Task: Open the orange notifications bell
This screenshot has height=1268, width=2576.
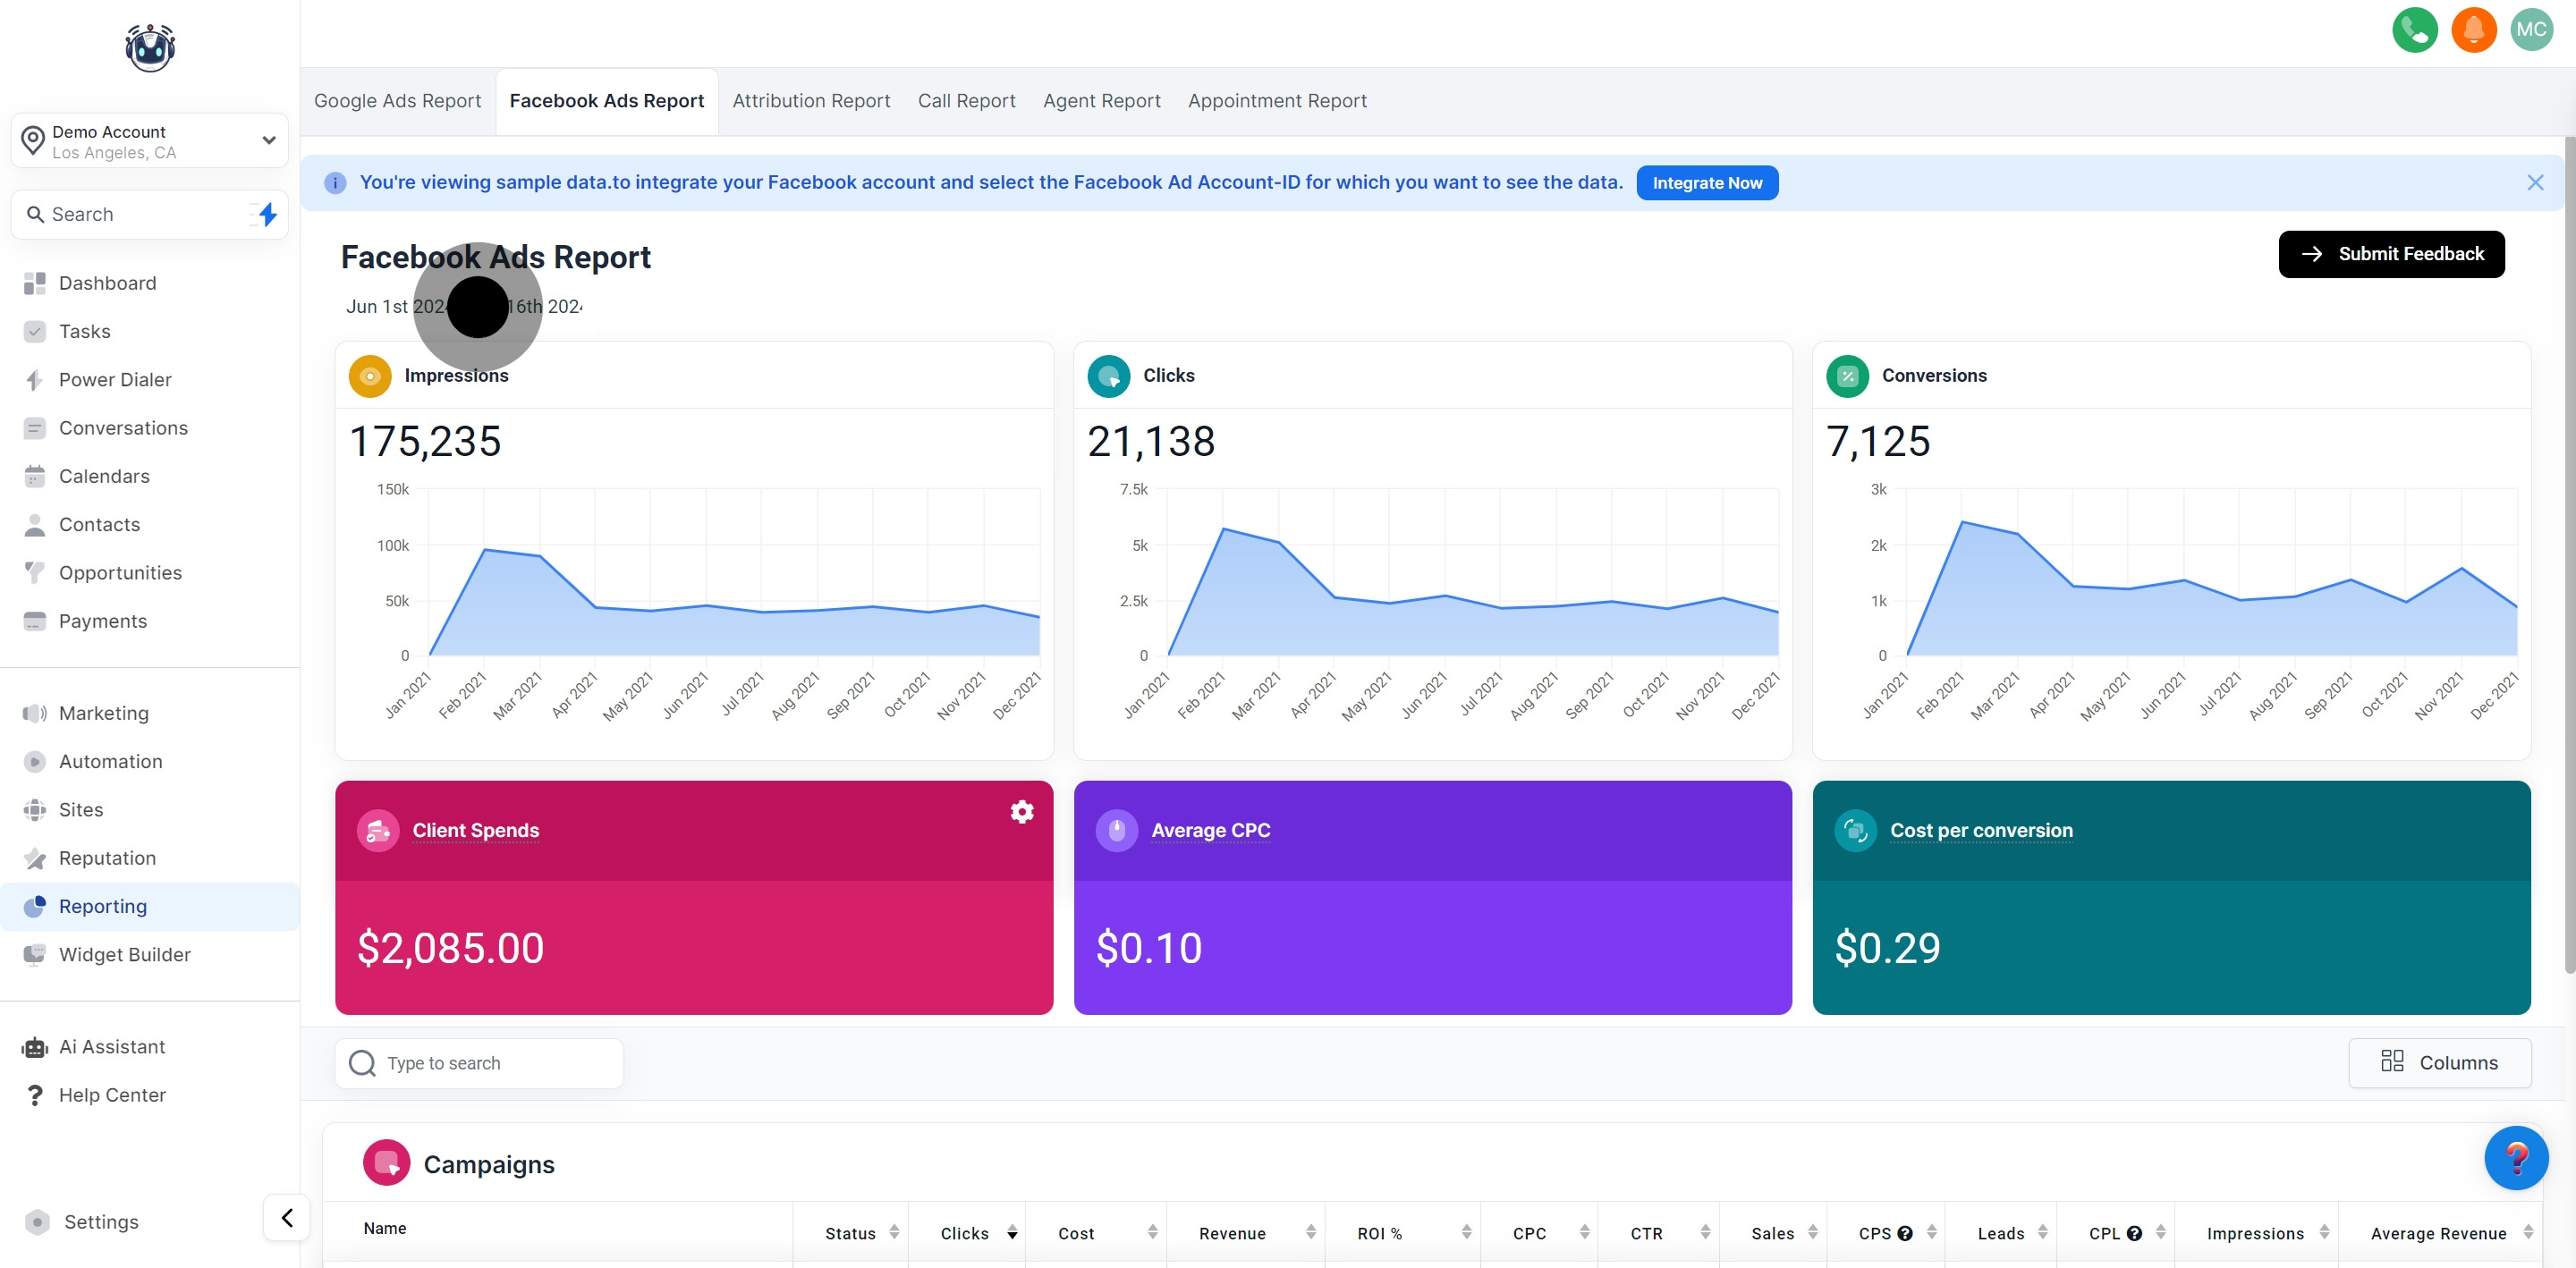Action: click(x=2473, y=30)
